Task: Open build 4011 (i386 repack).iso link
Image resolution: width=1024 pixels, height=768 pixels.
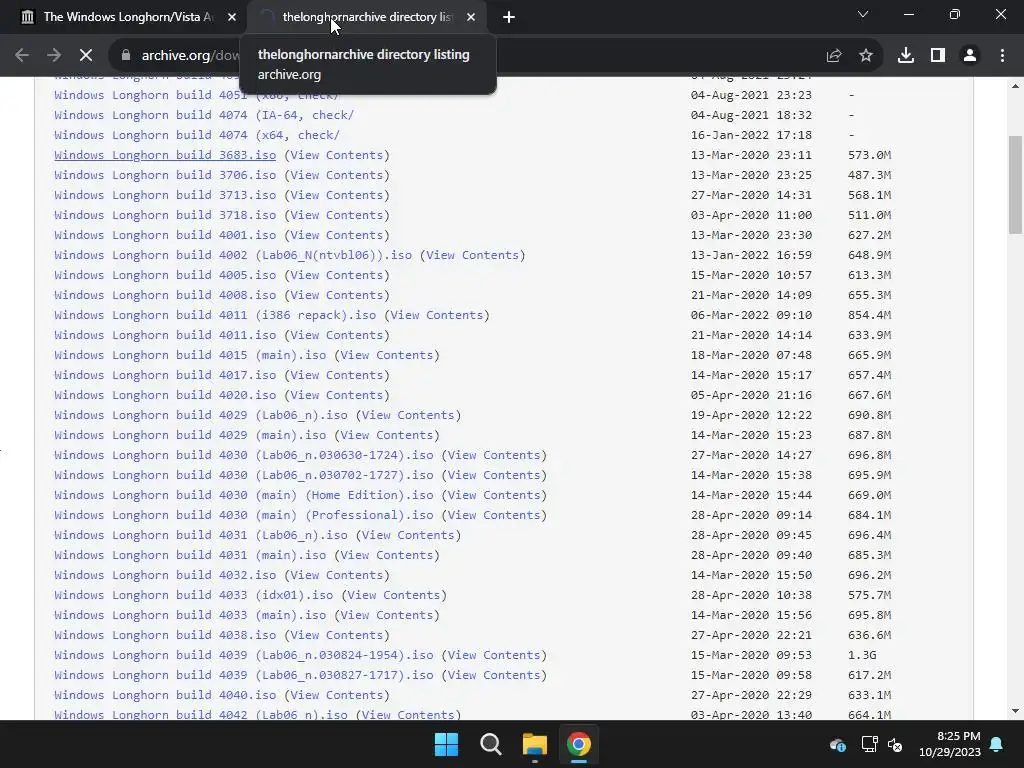Action: tap(215, 315)
